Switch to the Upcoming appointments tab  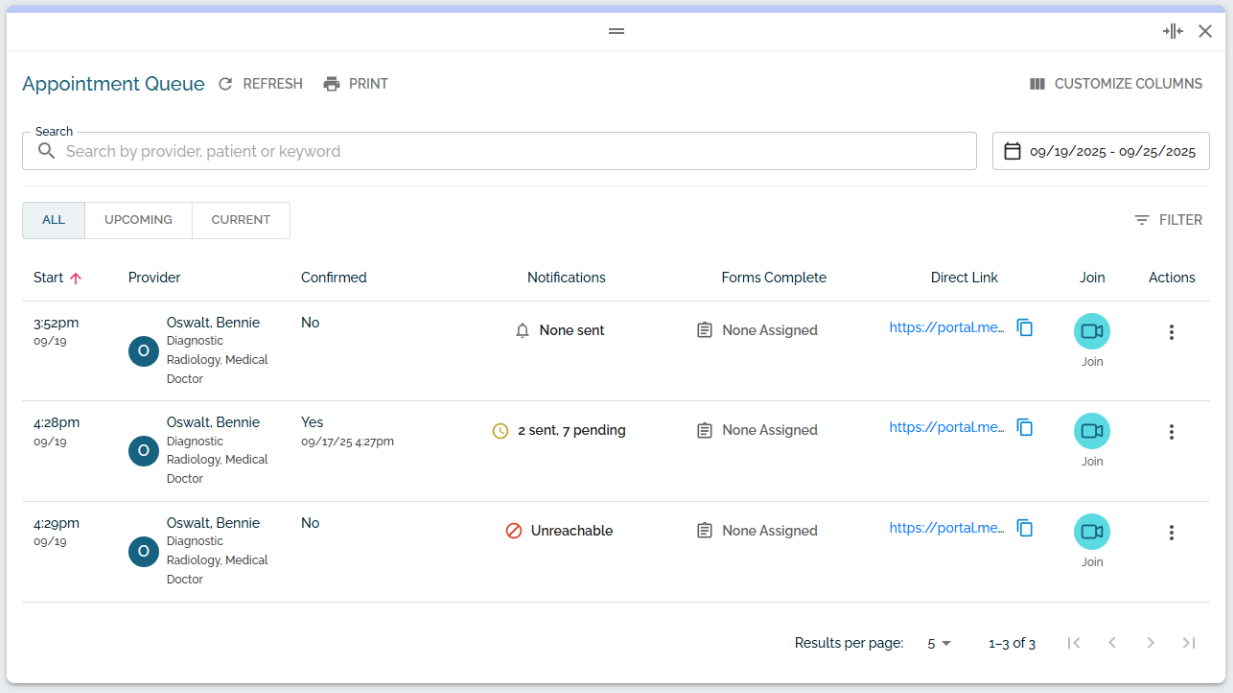(x=138, y=220)
